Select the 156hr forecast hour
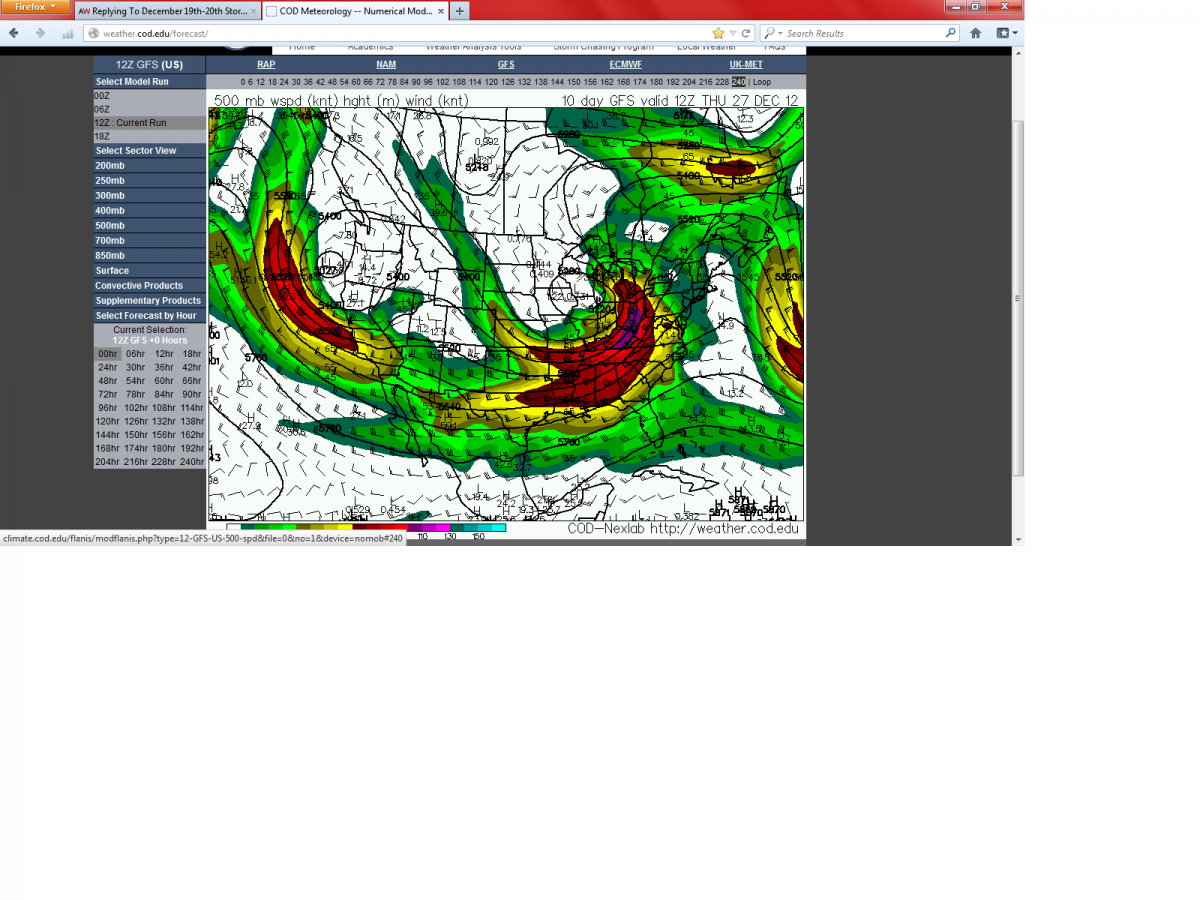Screen dimensions: 1200x900 click(164, 435)
